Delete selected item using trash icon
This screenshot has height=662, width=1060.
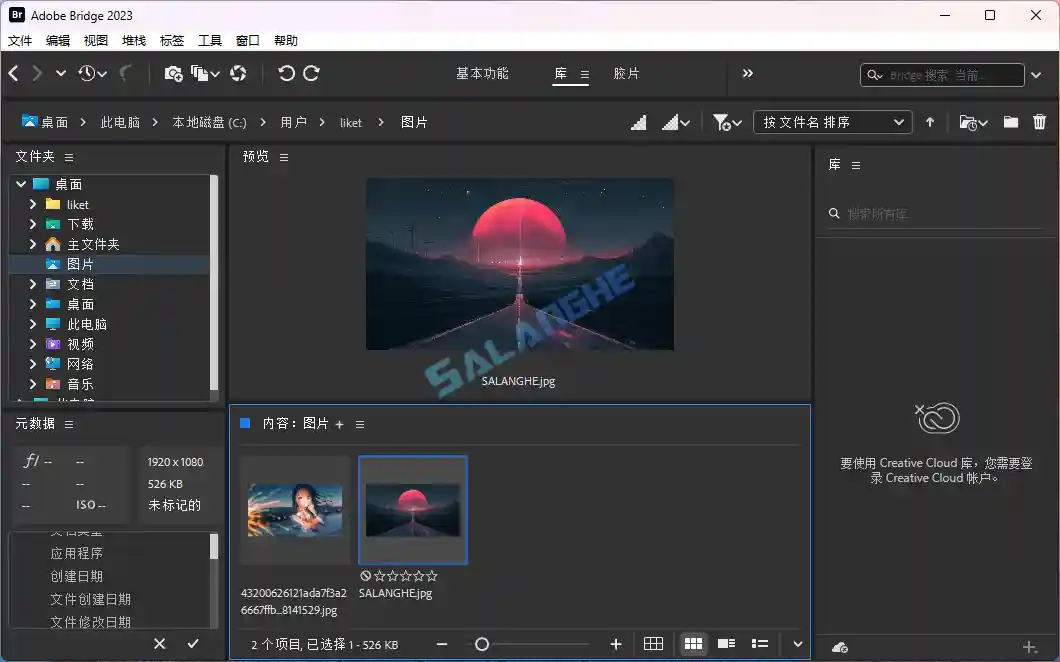(1040, 121)
